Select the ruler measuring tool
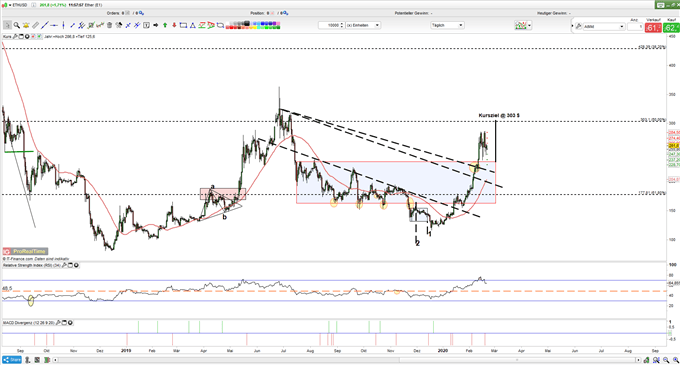The image size is (680, 365). click(35, 25)
